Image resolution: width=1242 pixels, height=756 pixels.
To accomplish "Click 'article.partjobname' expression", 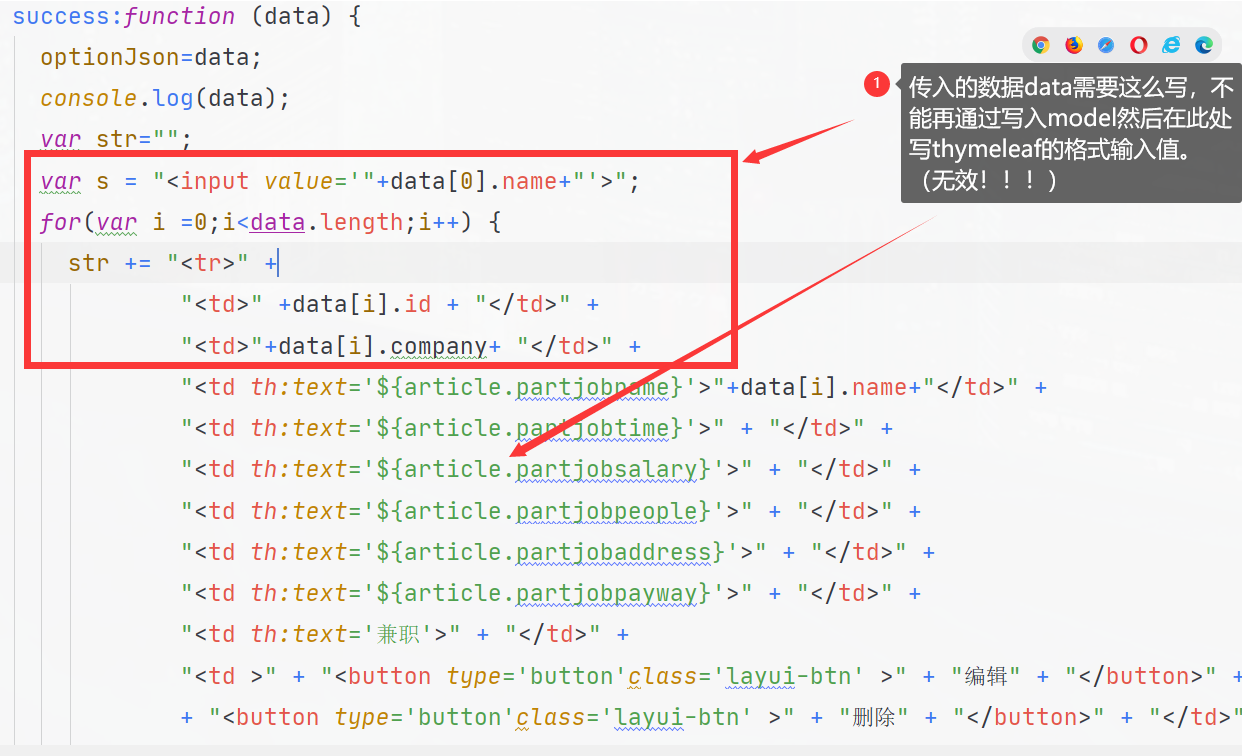I will [x=537, y=387].
